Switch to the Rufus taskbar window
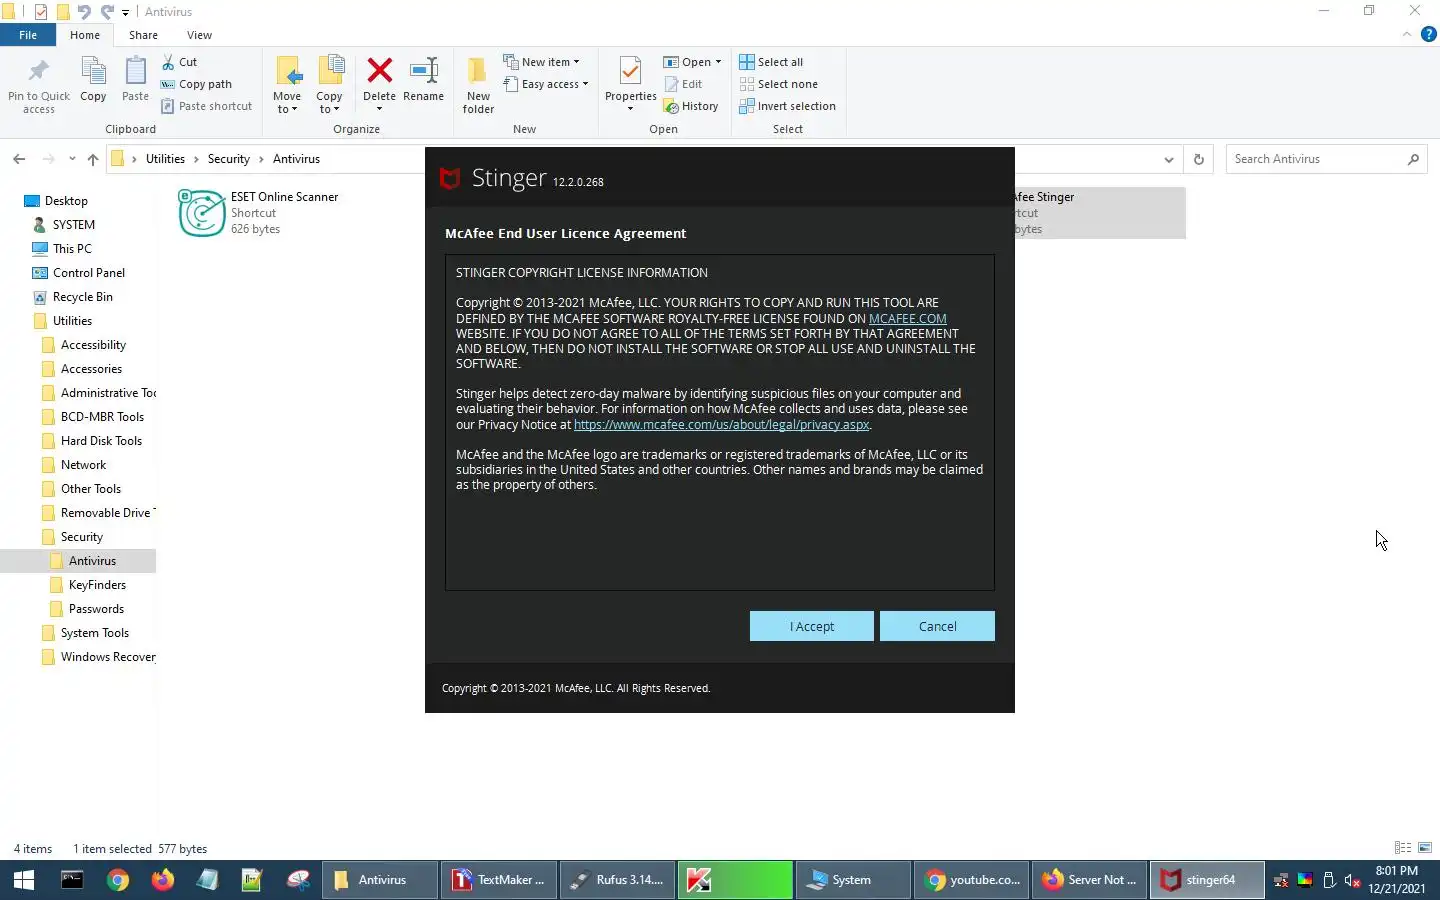Screen dimensions: 1440x900 [x=617, y=880]
